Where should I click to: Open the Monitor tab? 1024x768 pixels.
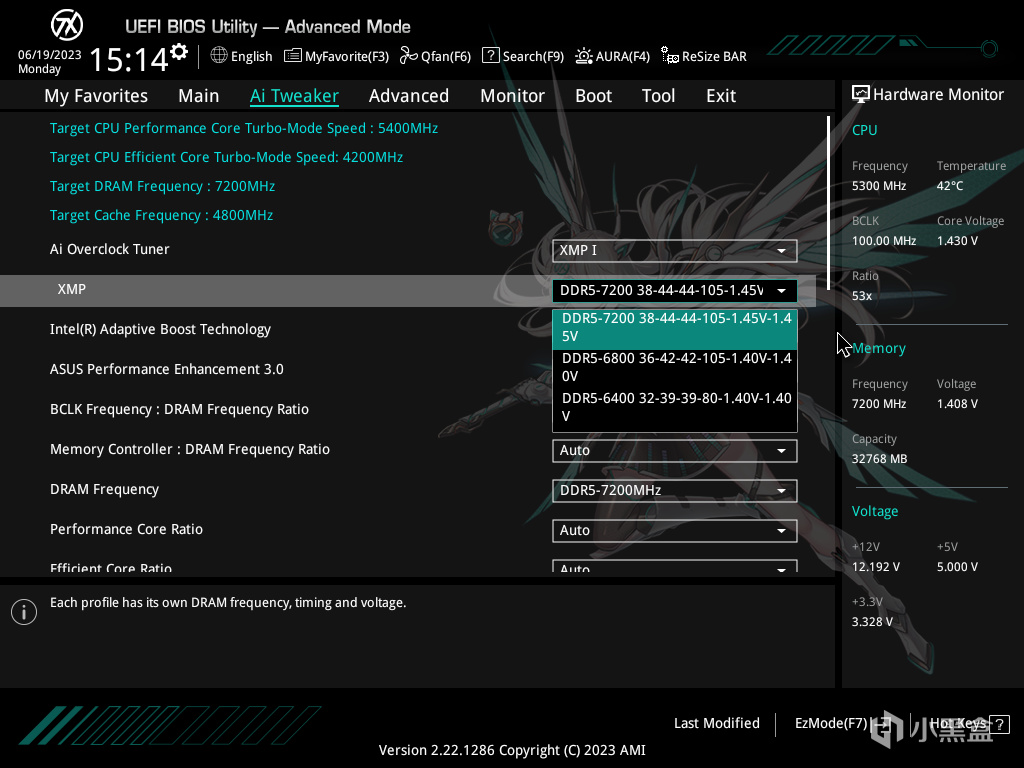[x=513, y=96]
